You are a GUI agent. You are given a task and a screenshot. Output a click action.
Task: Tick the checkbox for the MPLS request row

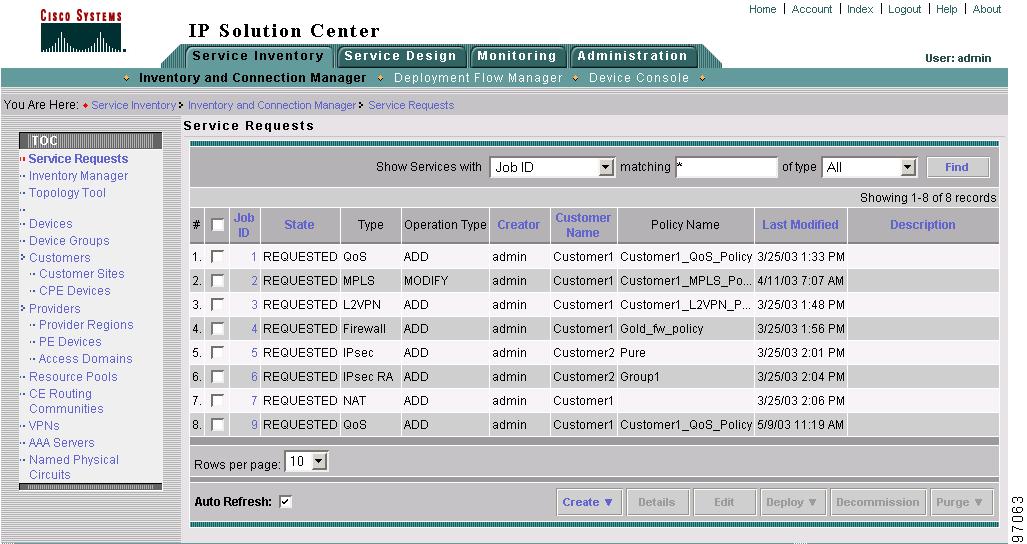tap(217, 281)
